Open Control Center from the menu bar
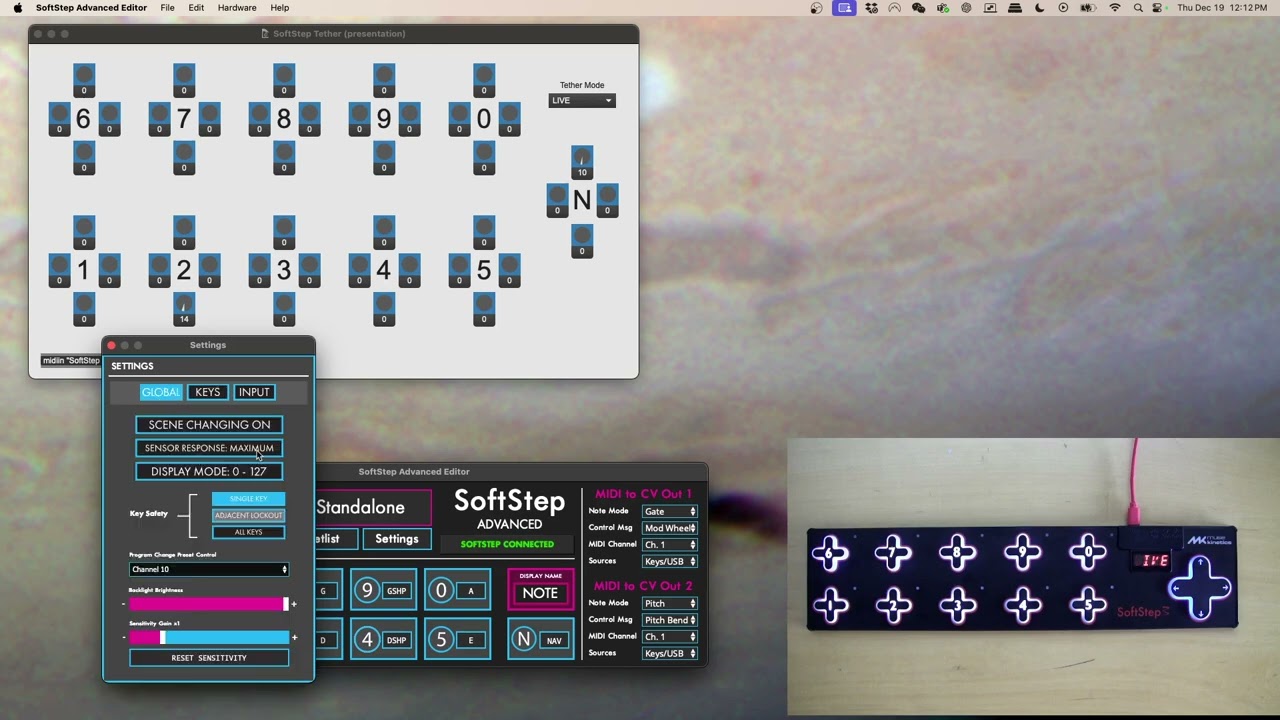 [1158, 8]
